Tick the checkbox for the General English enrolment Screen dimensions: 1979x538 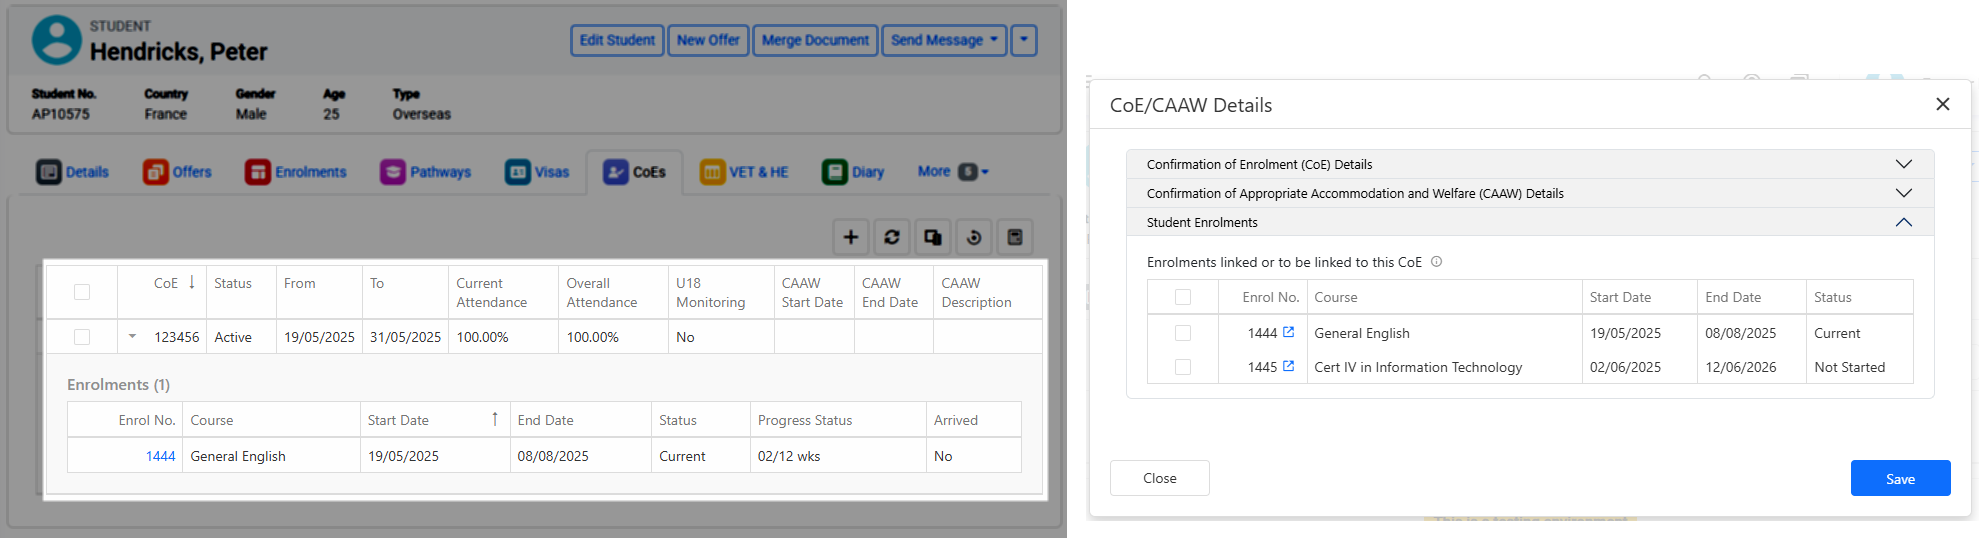(1183, 333)
